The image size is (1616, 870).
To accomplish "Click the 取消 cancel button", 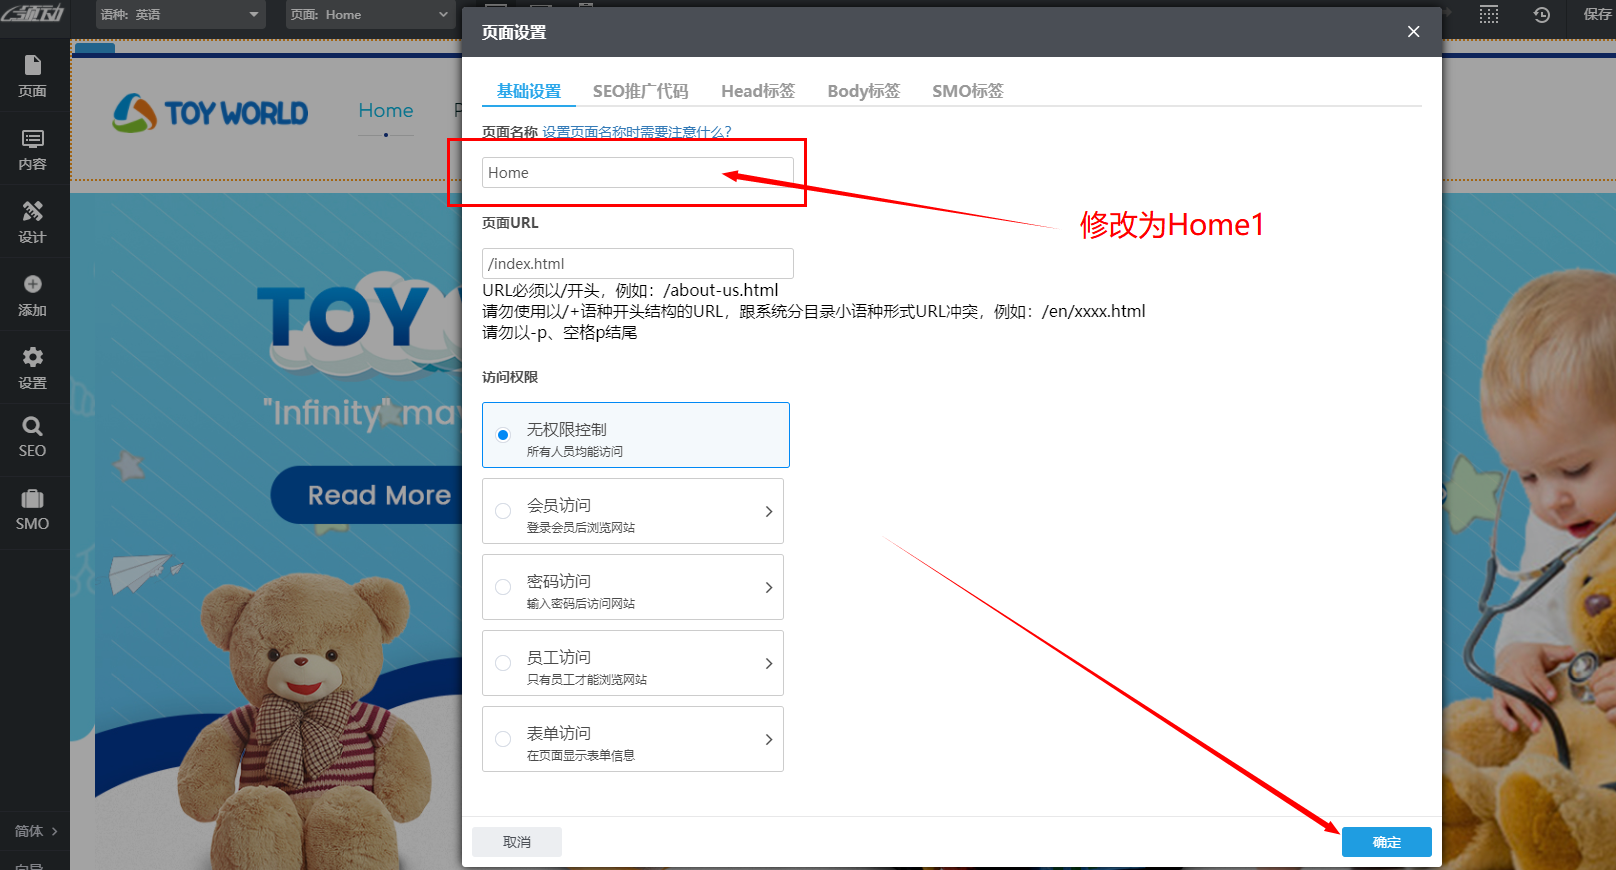I will [517, 842].
